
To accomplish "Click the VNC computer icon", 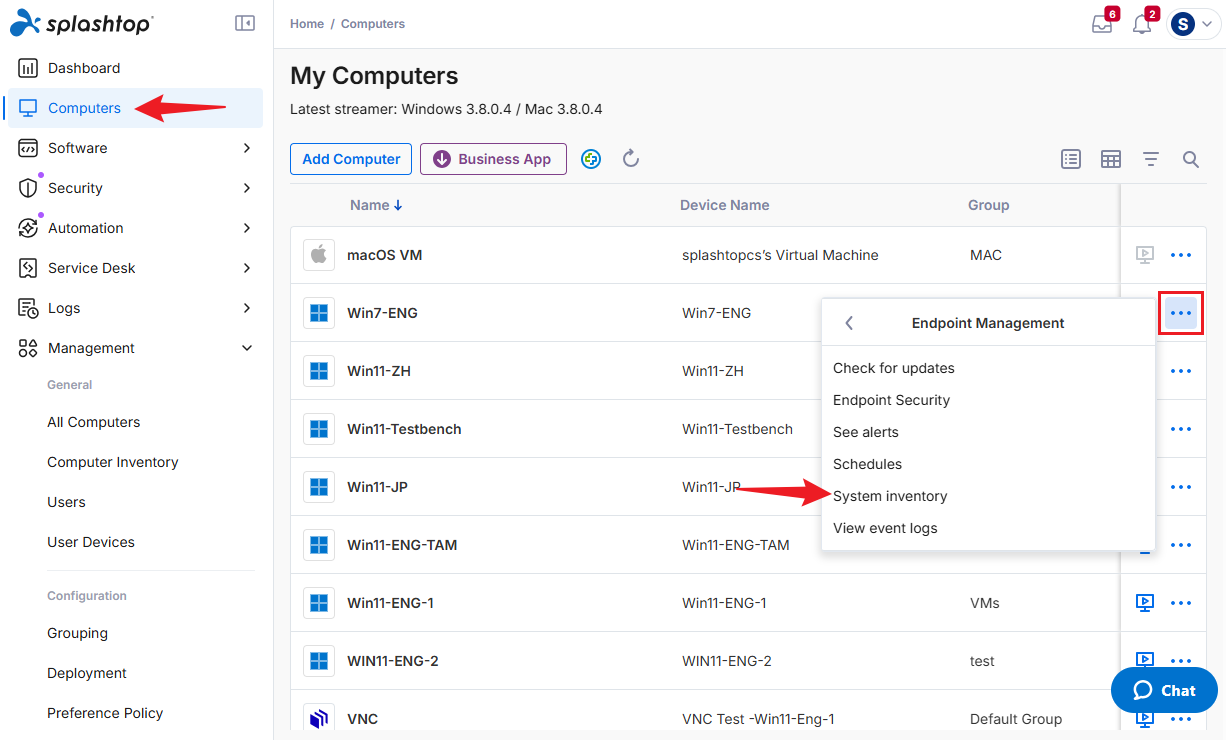I will [x=319, y=719].
